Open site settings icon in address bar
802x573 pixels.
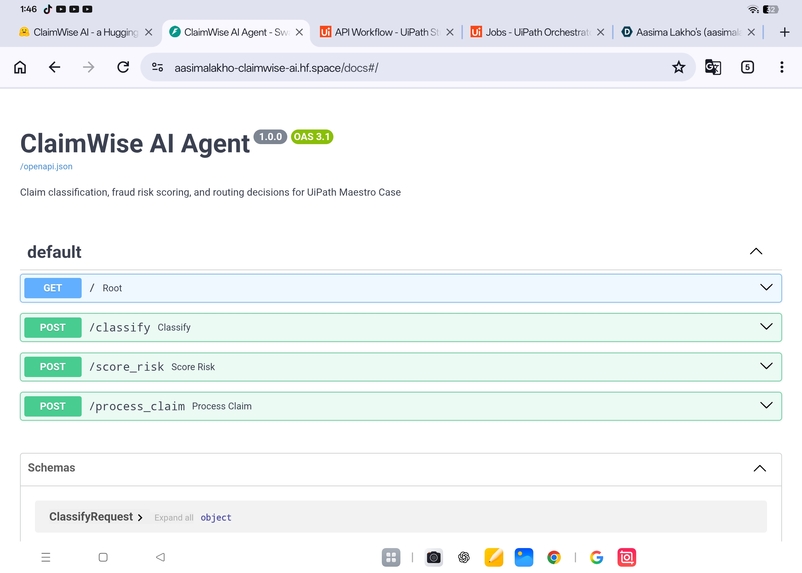(x=158, y=67)
